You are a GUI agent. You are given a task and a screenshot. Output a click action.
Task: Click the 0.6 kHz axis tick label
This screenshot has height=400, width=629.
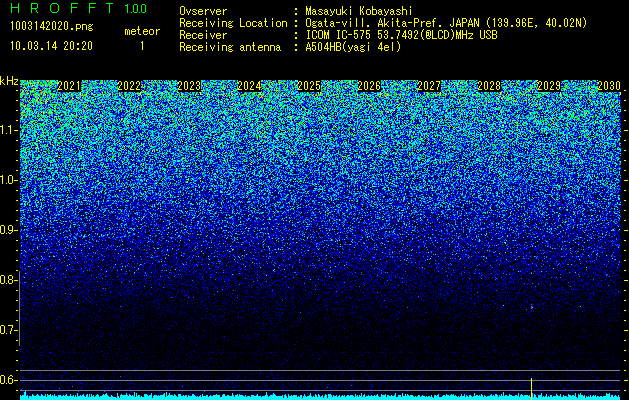tap(7, 380)
